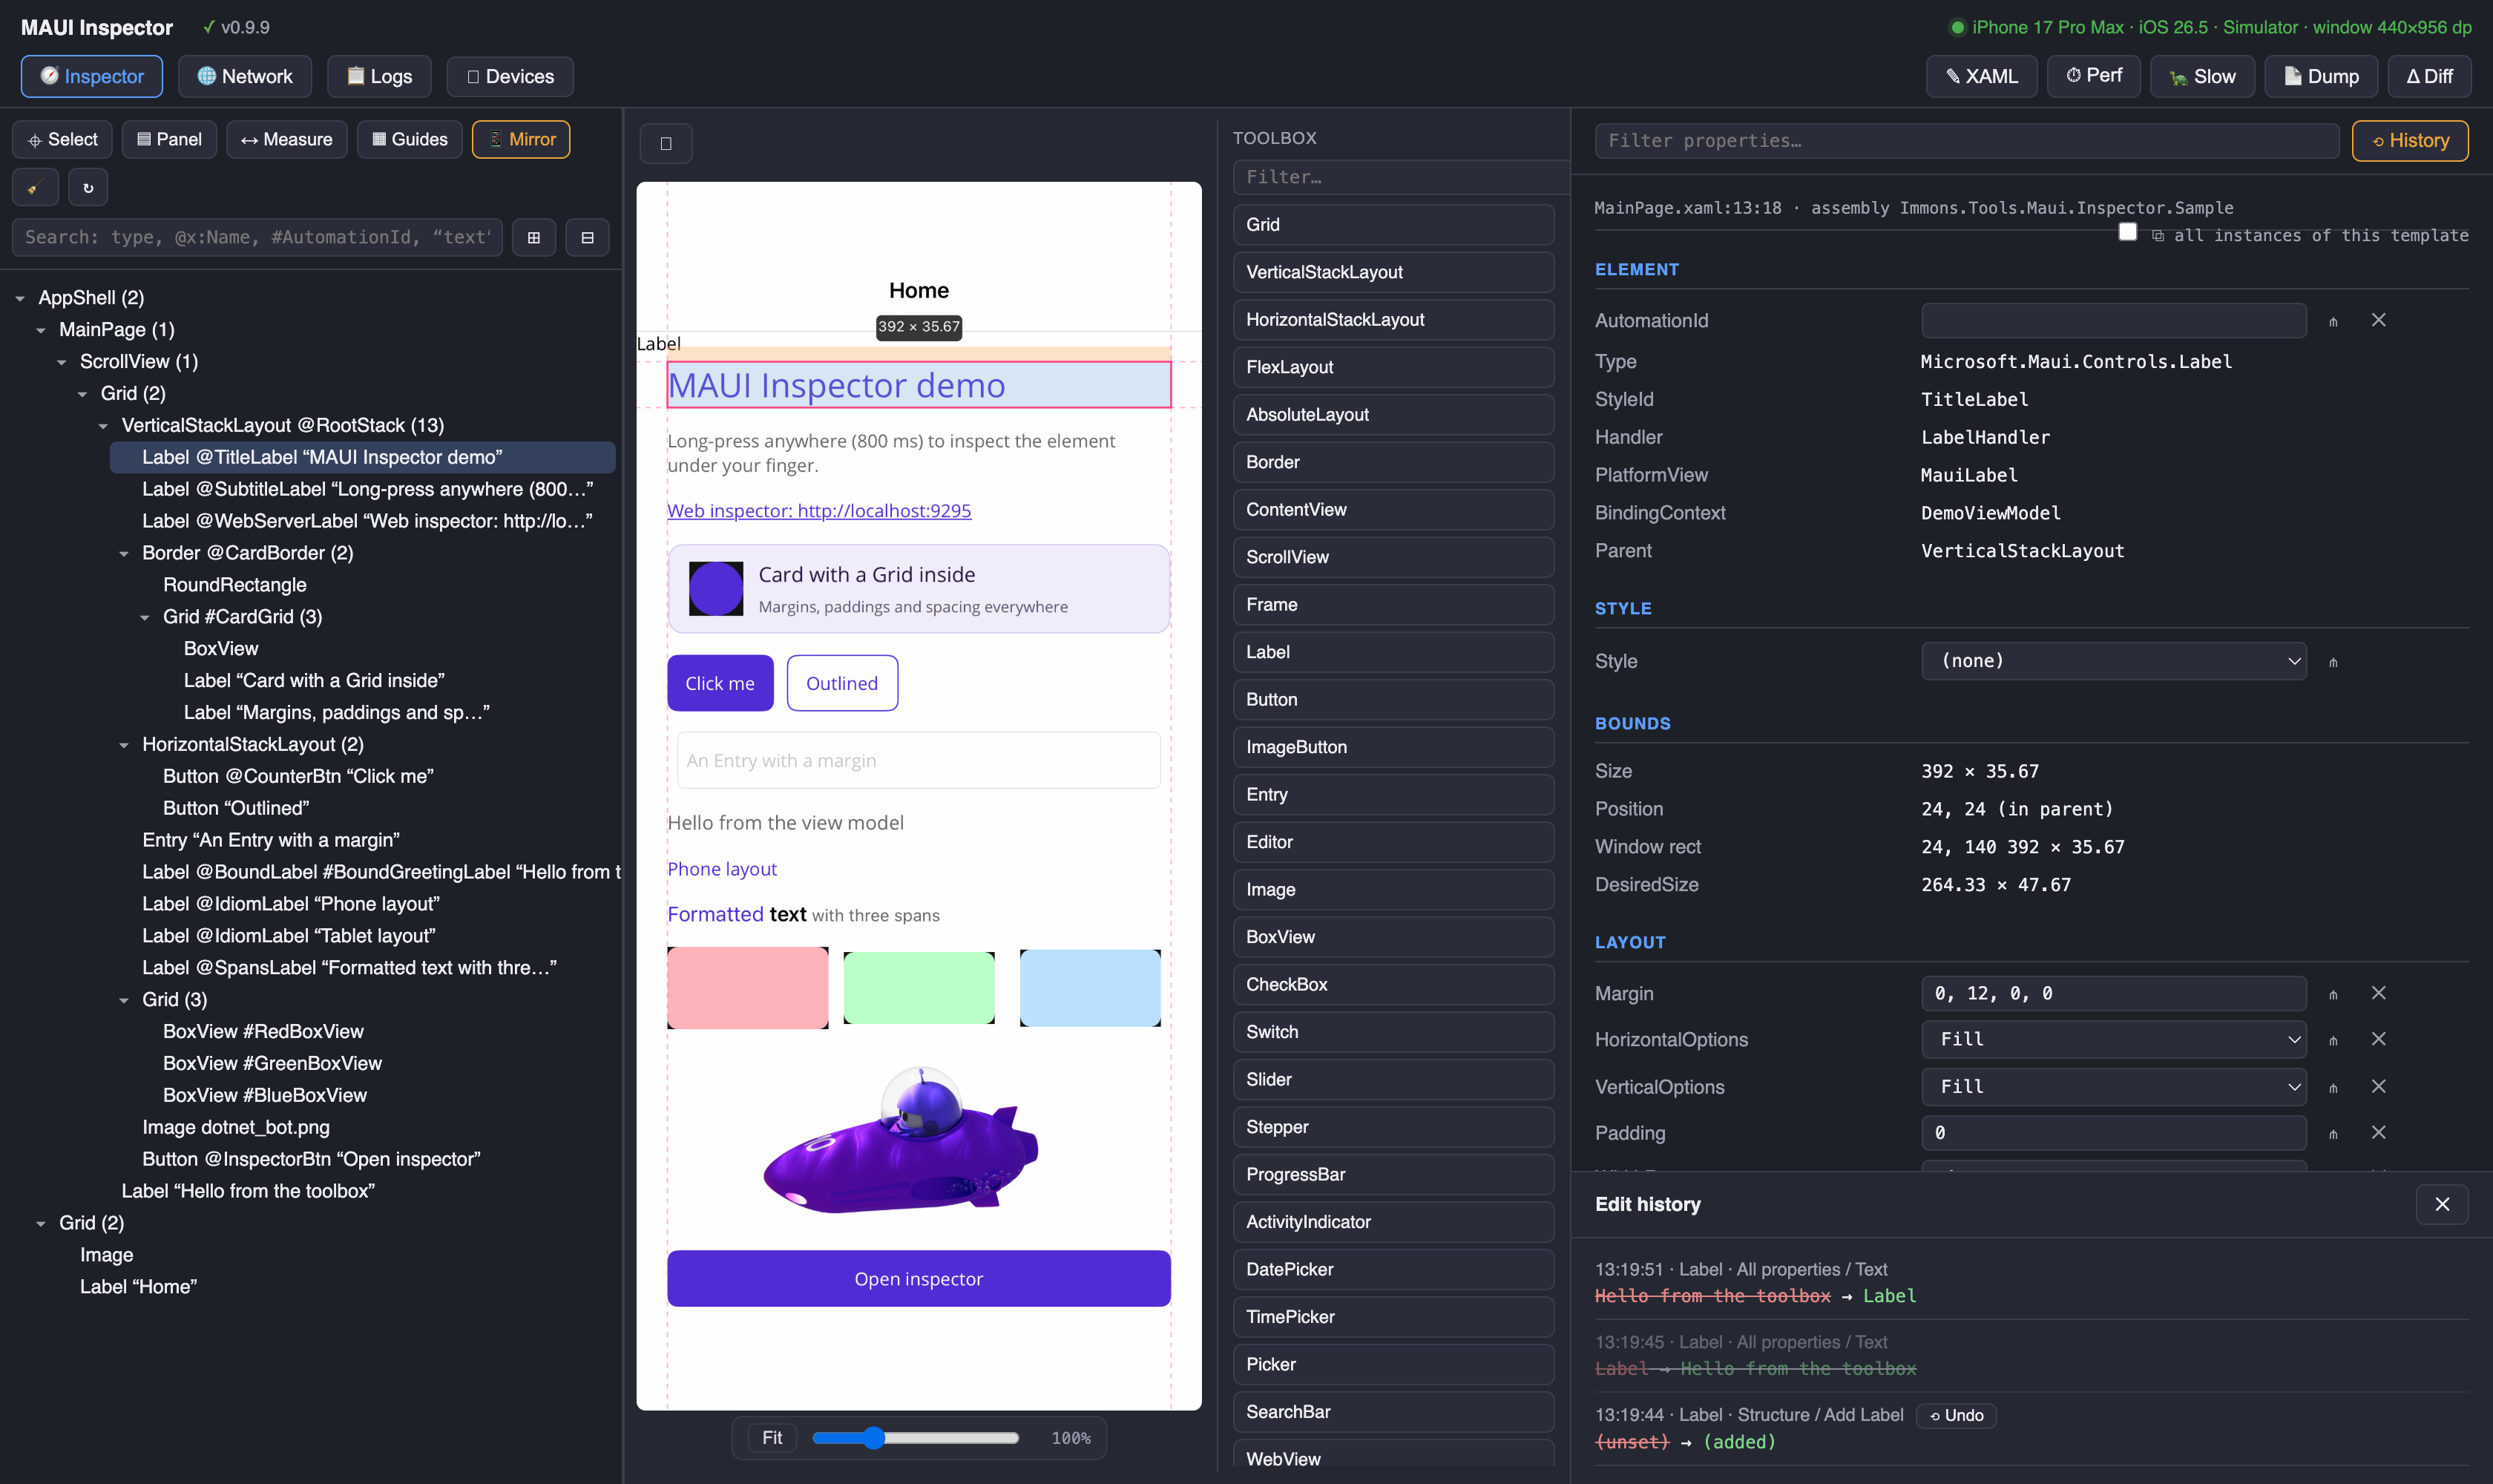Toggle the Guides overlay
The width and height of the screenshot is (2493, 1484).
(x=409, y=139)
